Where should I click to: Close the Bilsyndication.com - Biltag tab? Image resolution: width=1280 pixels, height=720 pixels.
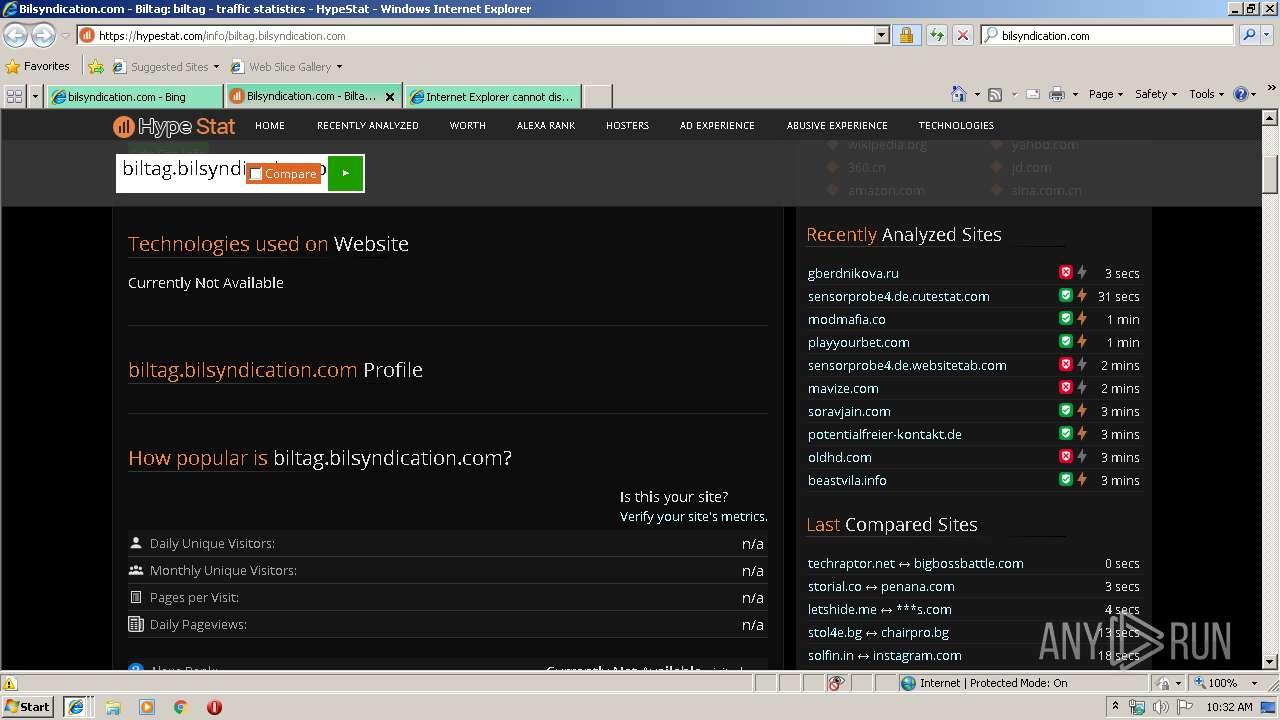point(390,97)
